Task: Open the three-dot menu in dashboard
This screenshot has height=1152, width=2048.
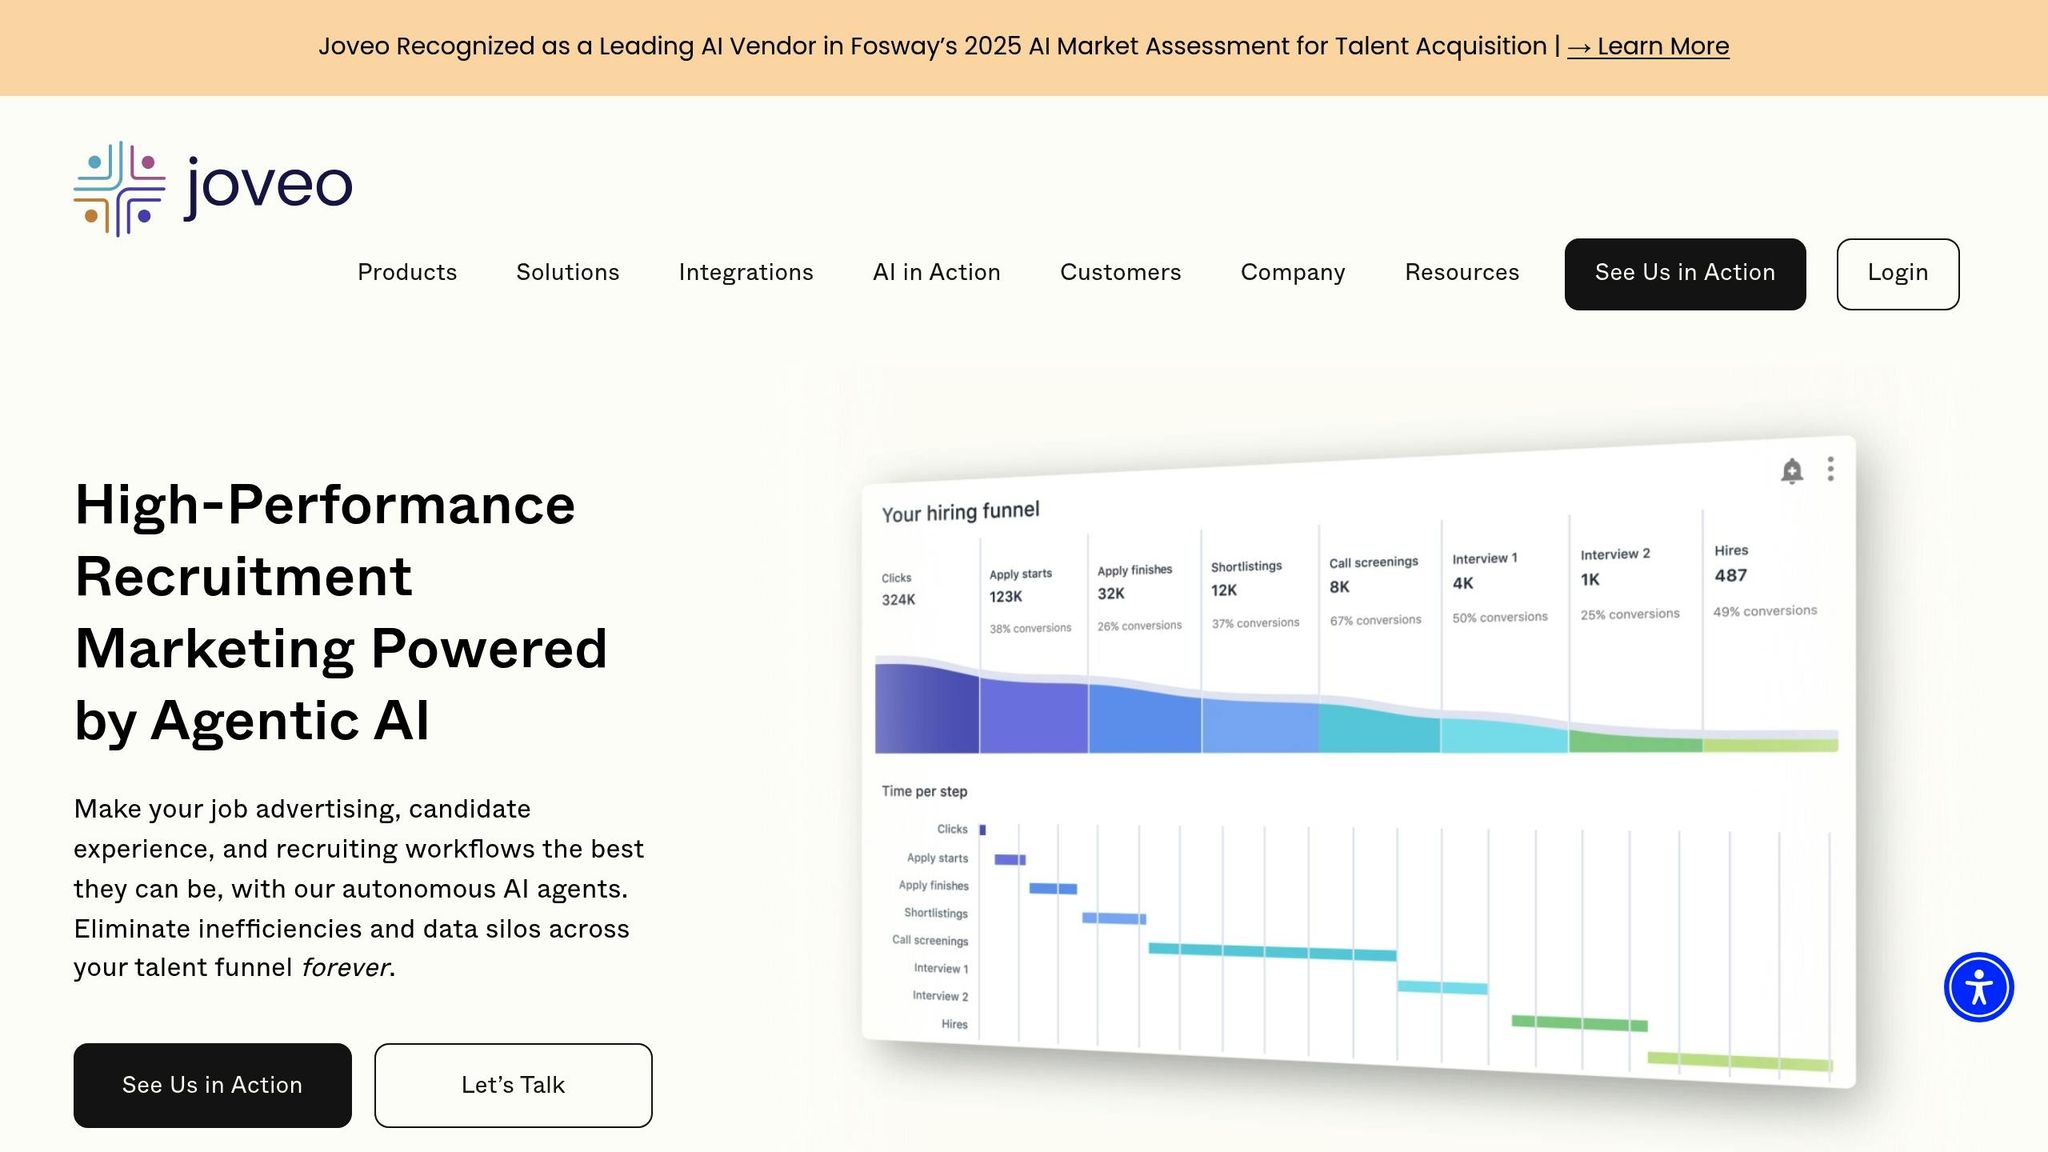Action: (x=1830, y=469)
